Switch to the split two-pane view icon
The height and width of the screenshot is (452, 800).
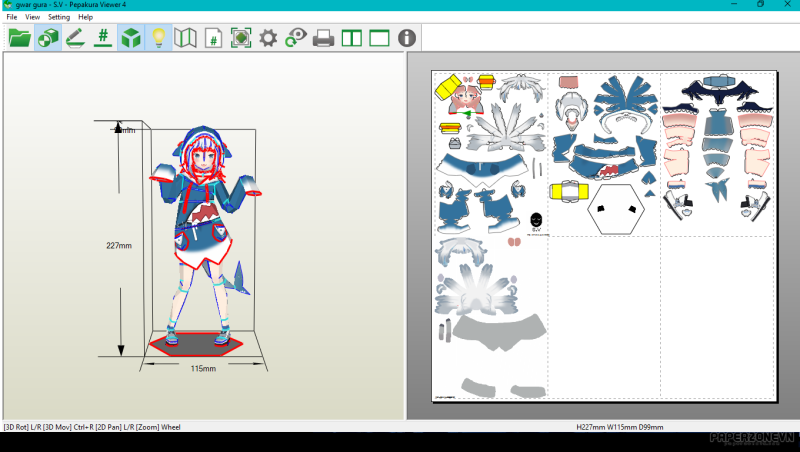click(x=352, y=38)
